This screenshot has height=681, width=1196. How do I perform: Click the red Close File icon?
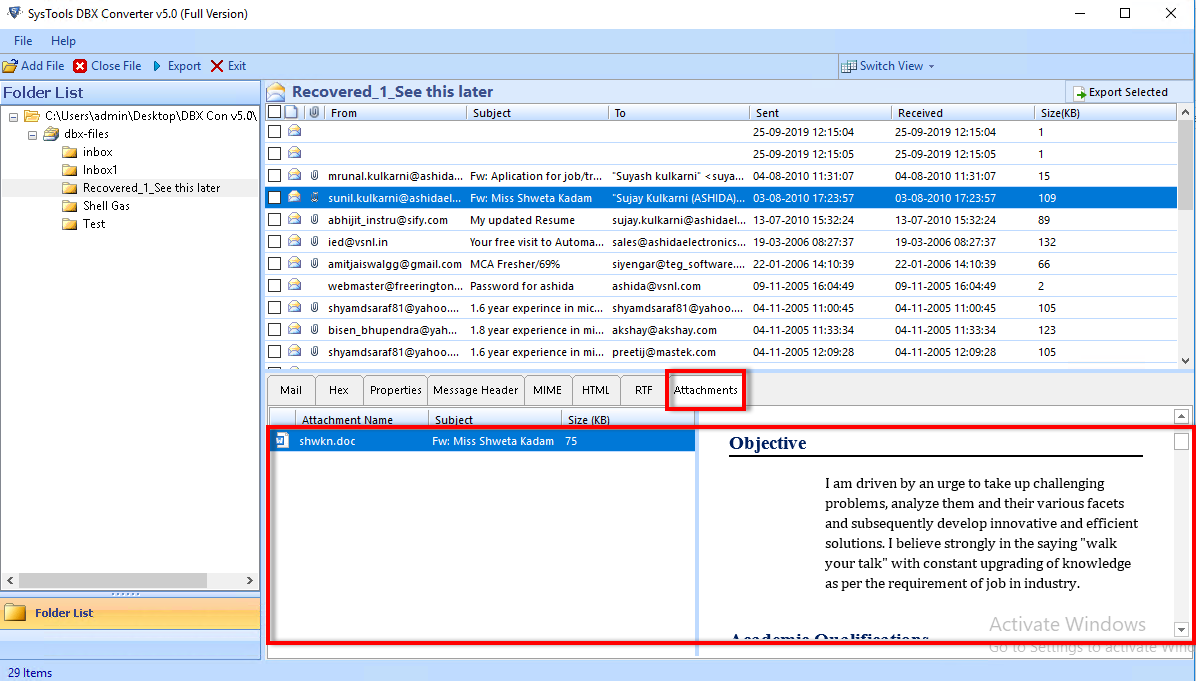pyautogui.click(x=80, y=66)
